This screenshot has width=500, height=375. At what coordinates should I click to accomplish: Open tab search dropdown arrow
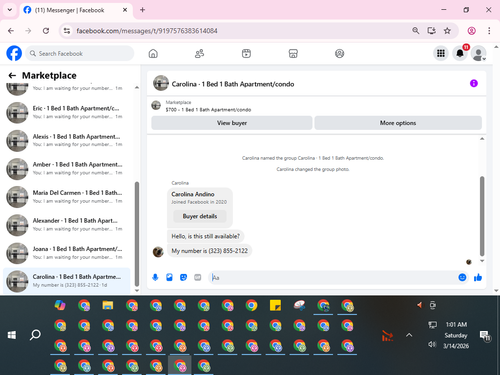[x=10, y=10]
